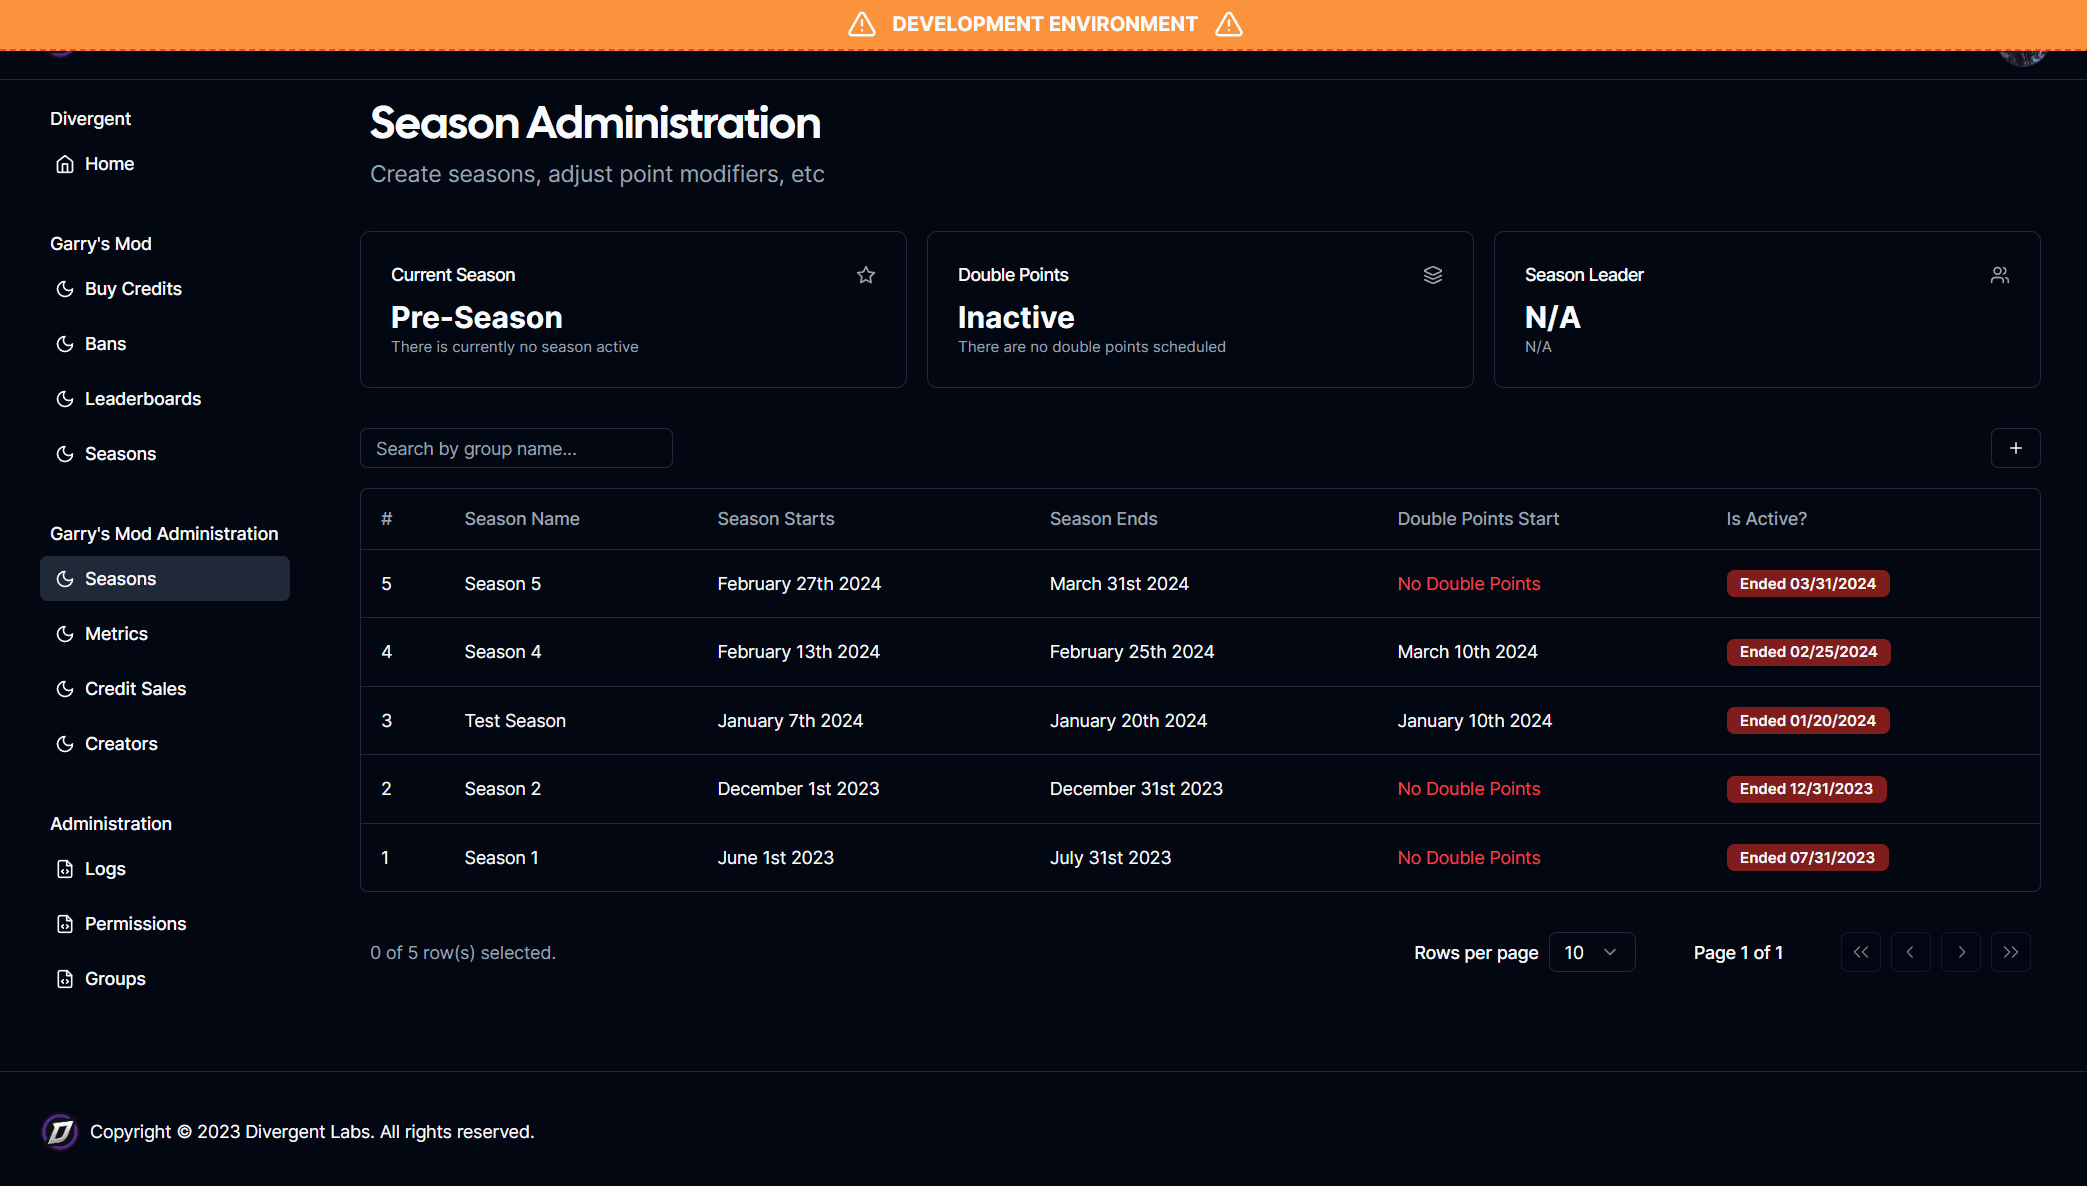Jump to first page double-chevron

1860,952
